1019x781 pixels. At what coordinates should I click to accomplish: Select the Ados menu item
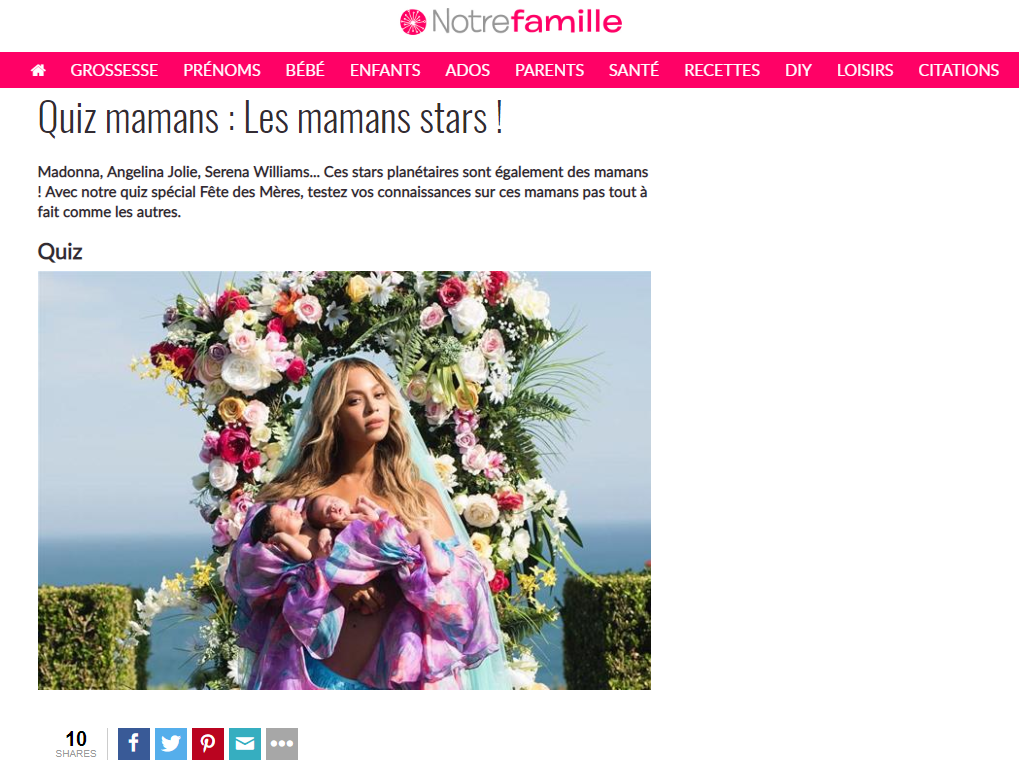pos(467,70)
